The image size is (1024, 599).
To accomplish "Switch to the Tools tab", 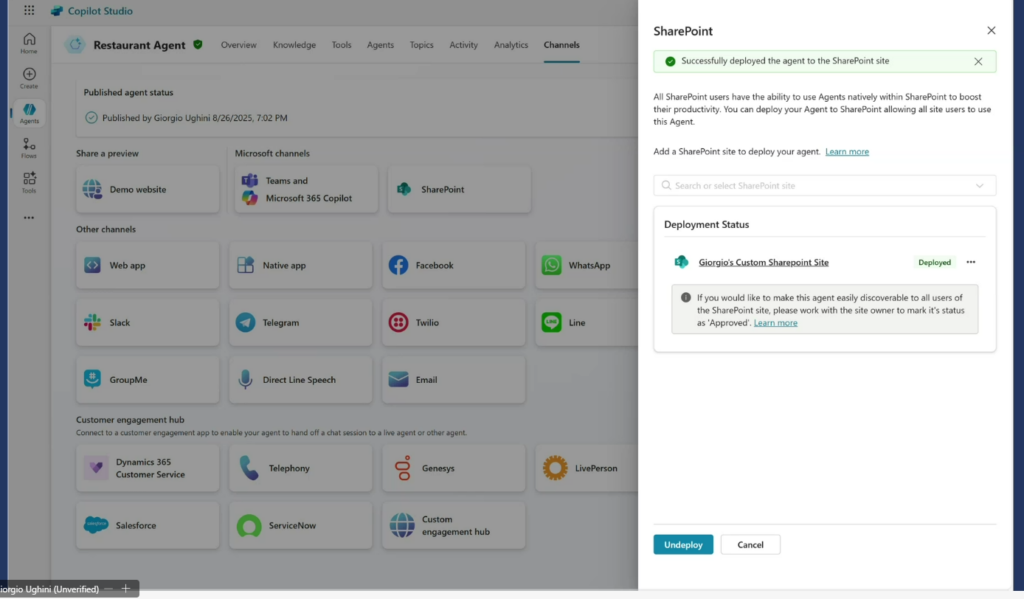I will pyautogui.click(x=341, y=45).
